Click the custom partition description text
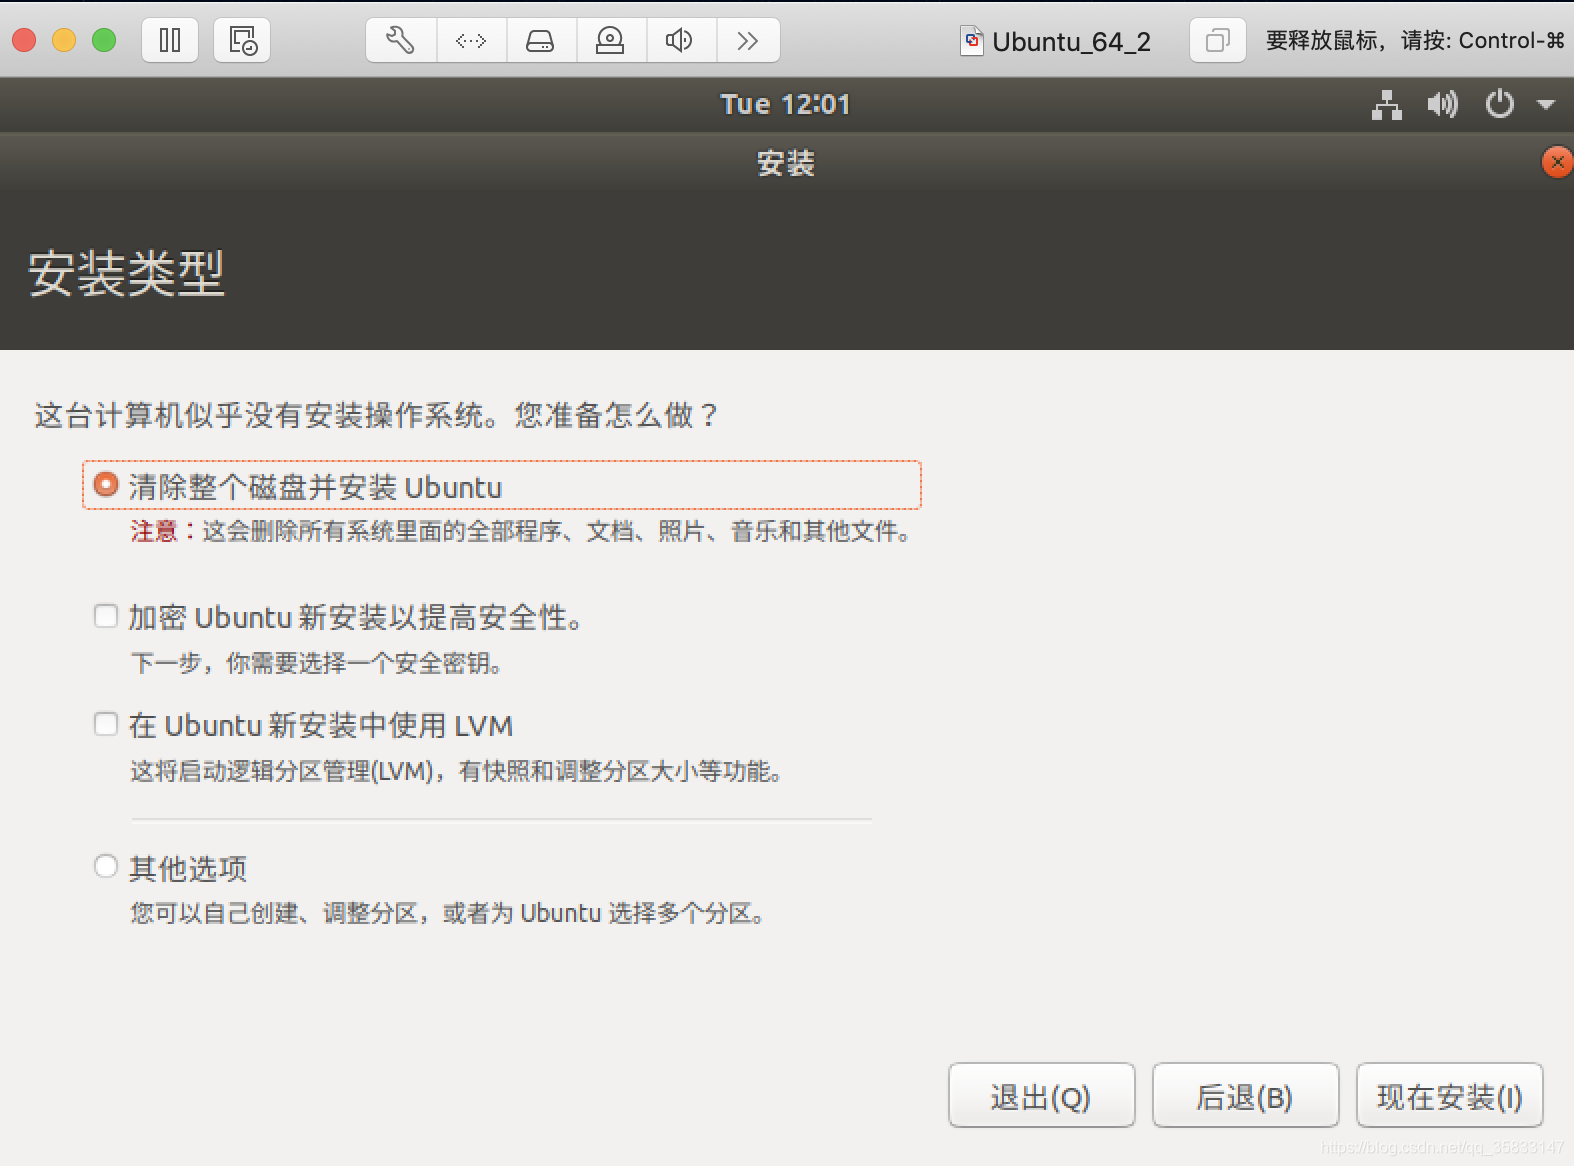 pos(449,913)
